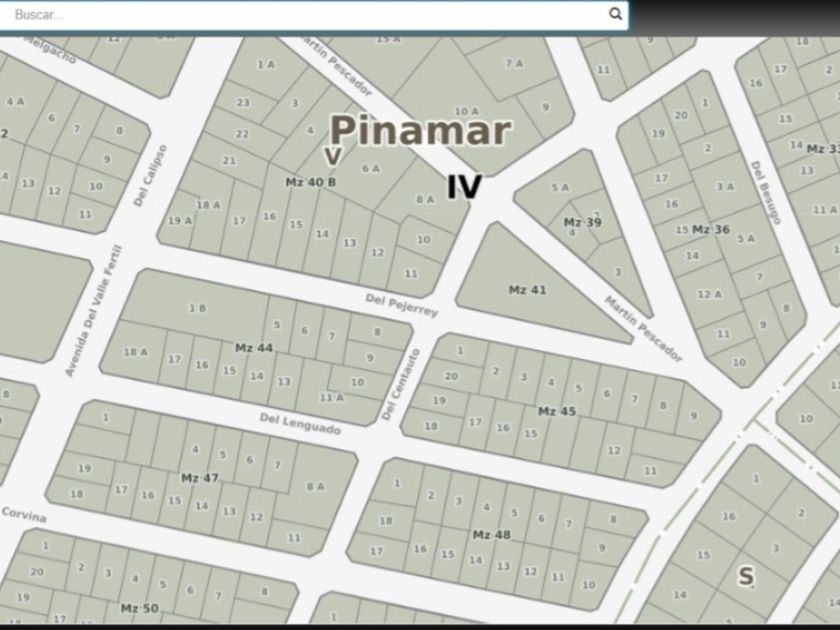Viewport: 840px width, 630px height.
Task: Select the Mz 40 B block label
Action: (x=311, y=182)
